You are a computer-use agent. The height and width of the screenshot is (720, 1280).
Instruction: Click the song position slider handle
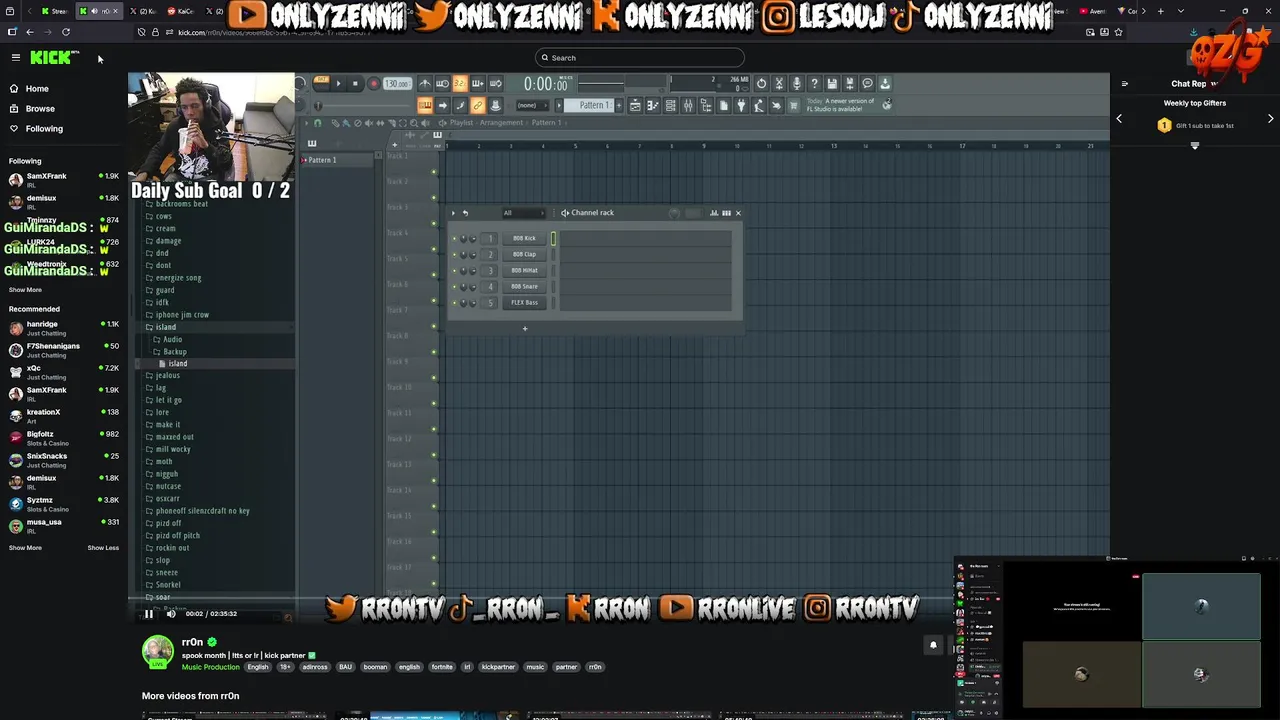tap(318, 105)
